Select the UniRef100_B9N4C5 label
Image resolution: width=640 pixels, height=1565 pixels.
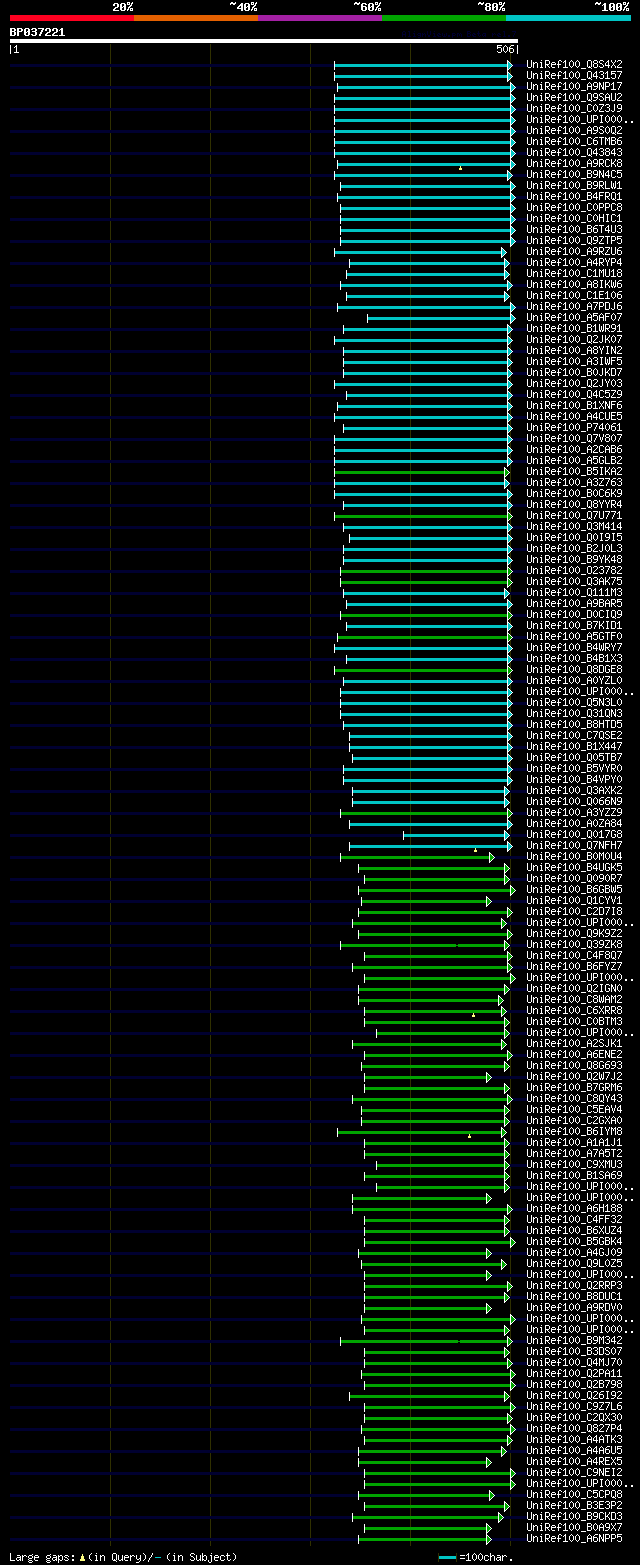[574, 174]
